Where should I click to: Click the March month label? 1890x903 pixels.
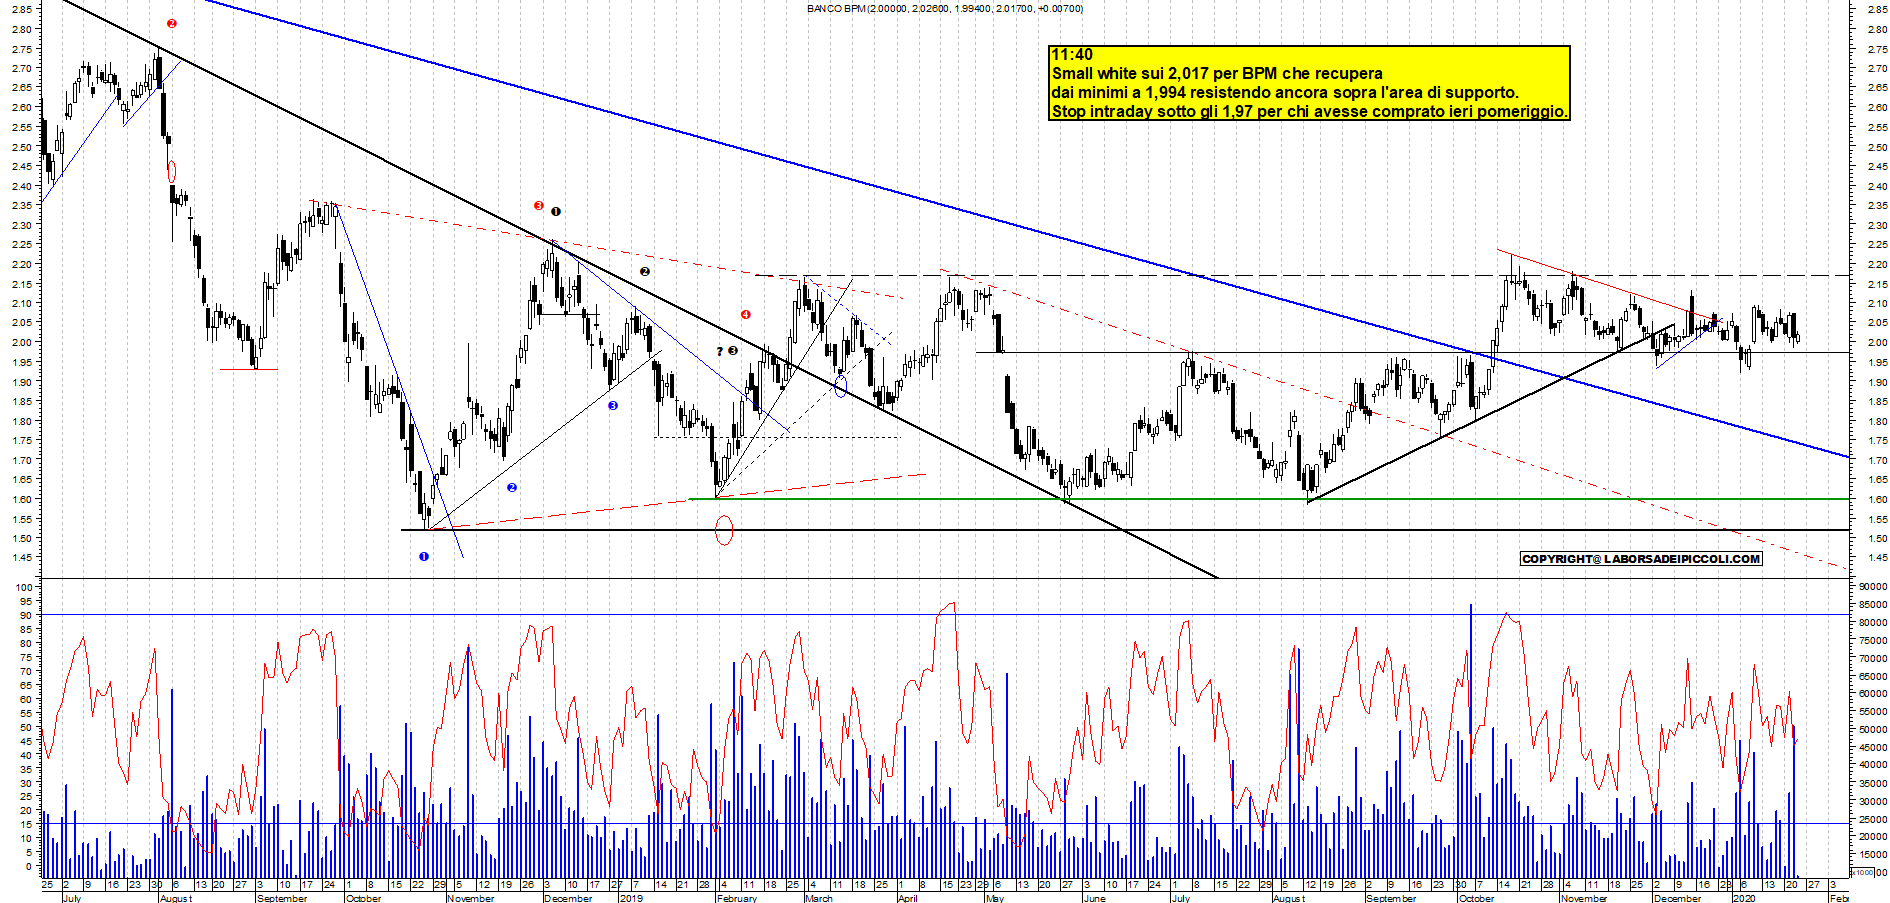point(819,898)
